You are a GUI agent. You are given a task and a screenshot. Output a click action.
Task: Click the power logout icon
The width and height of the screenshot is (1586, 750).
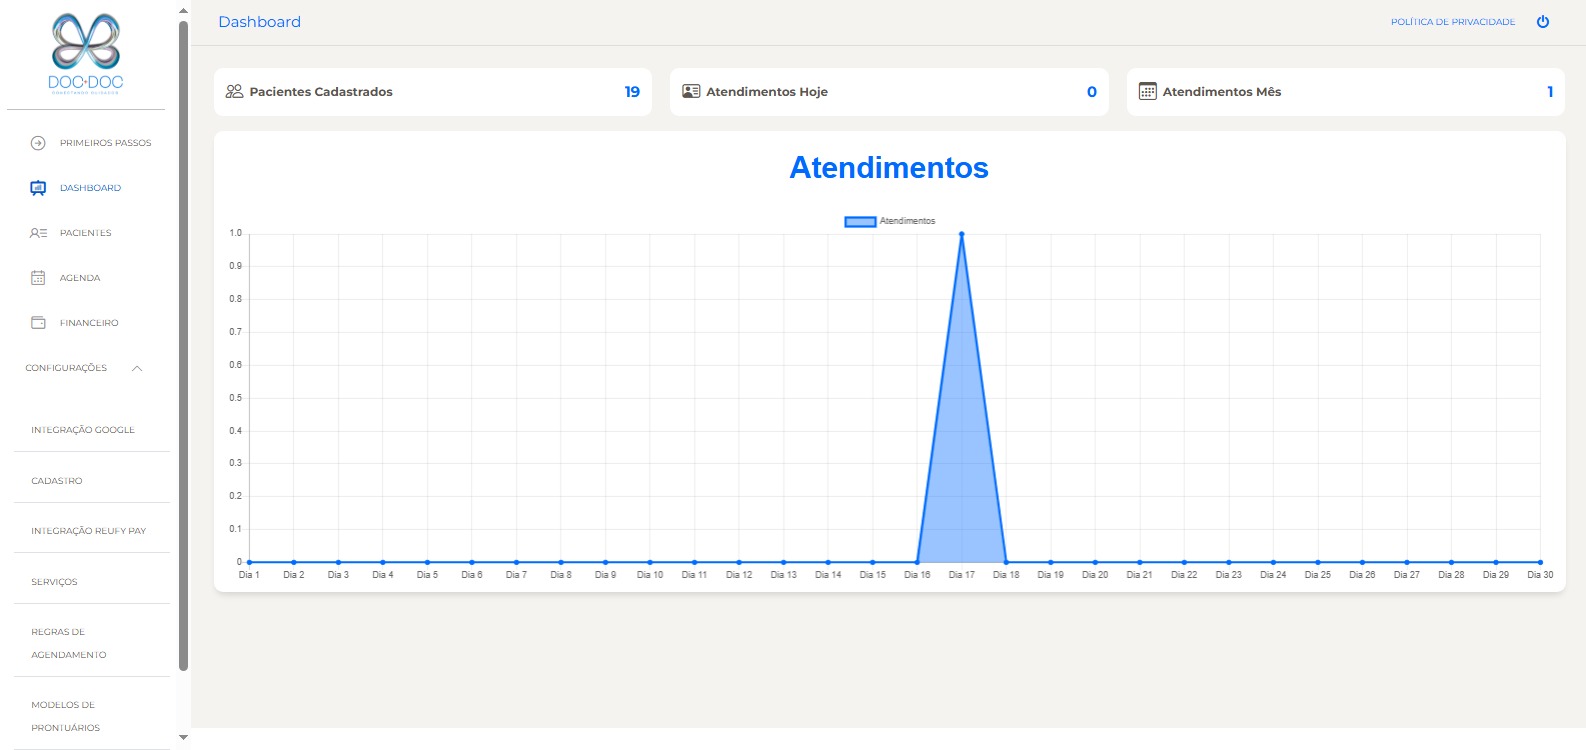pyautogui.click(x=1543, y=22)
